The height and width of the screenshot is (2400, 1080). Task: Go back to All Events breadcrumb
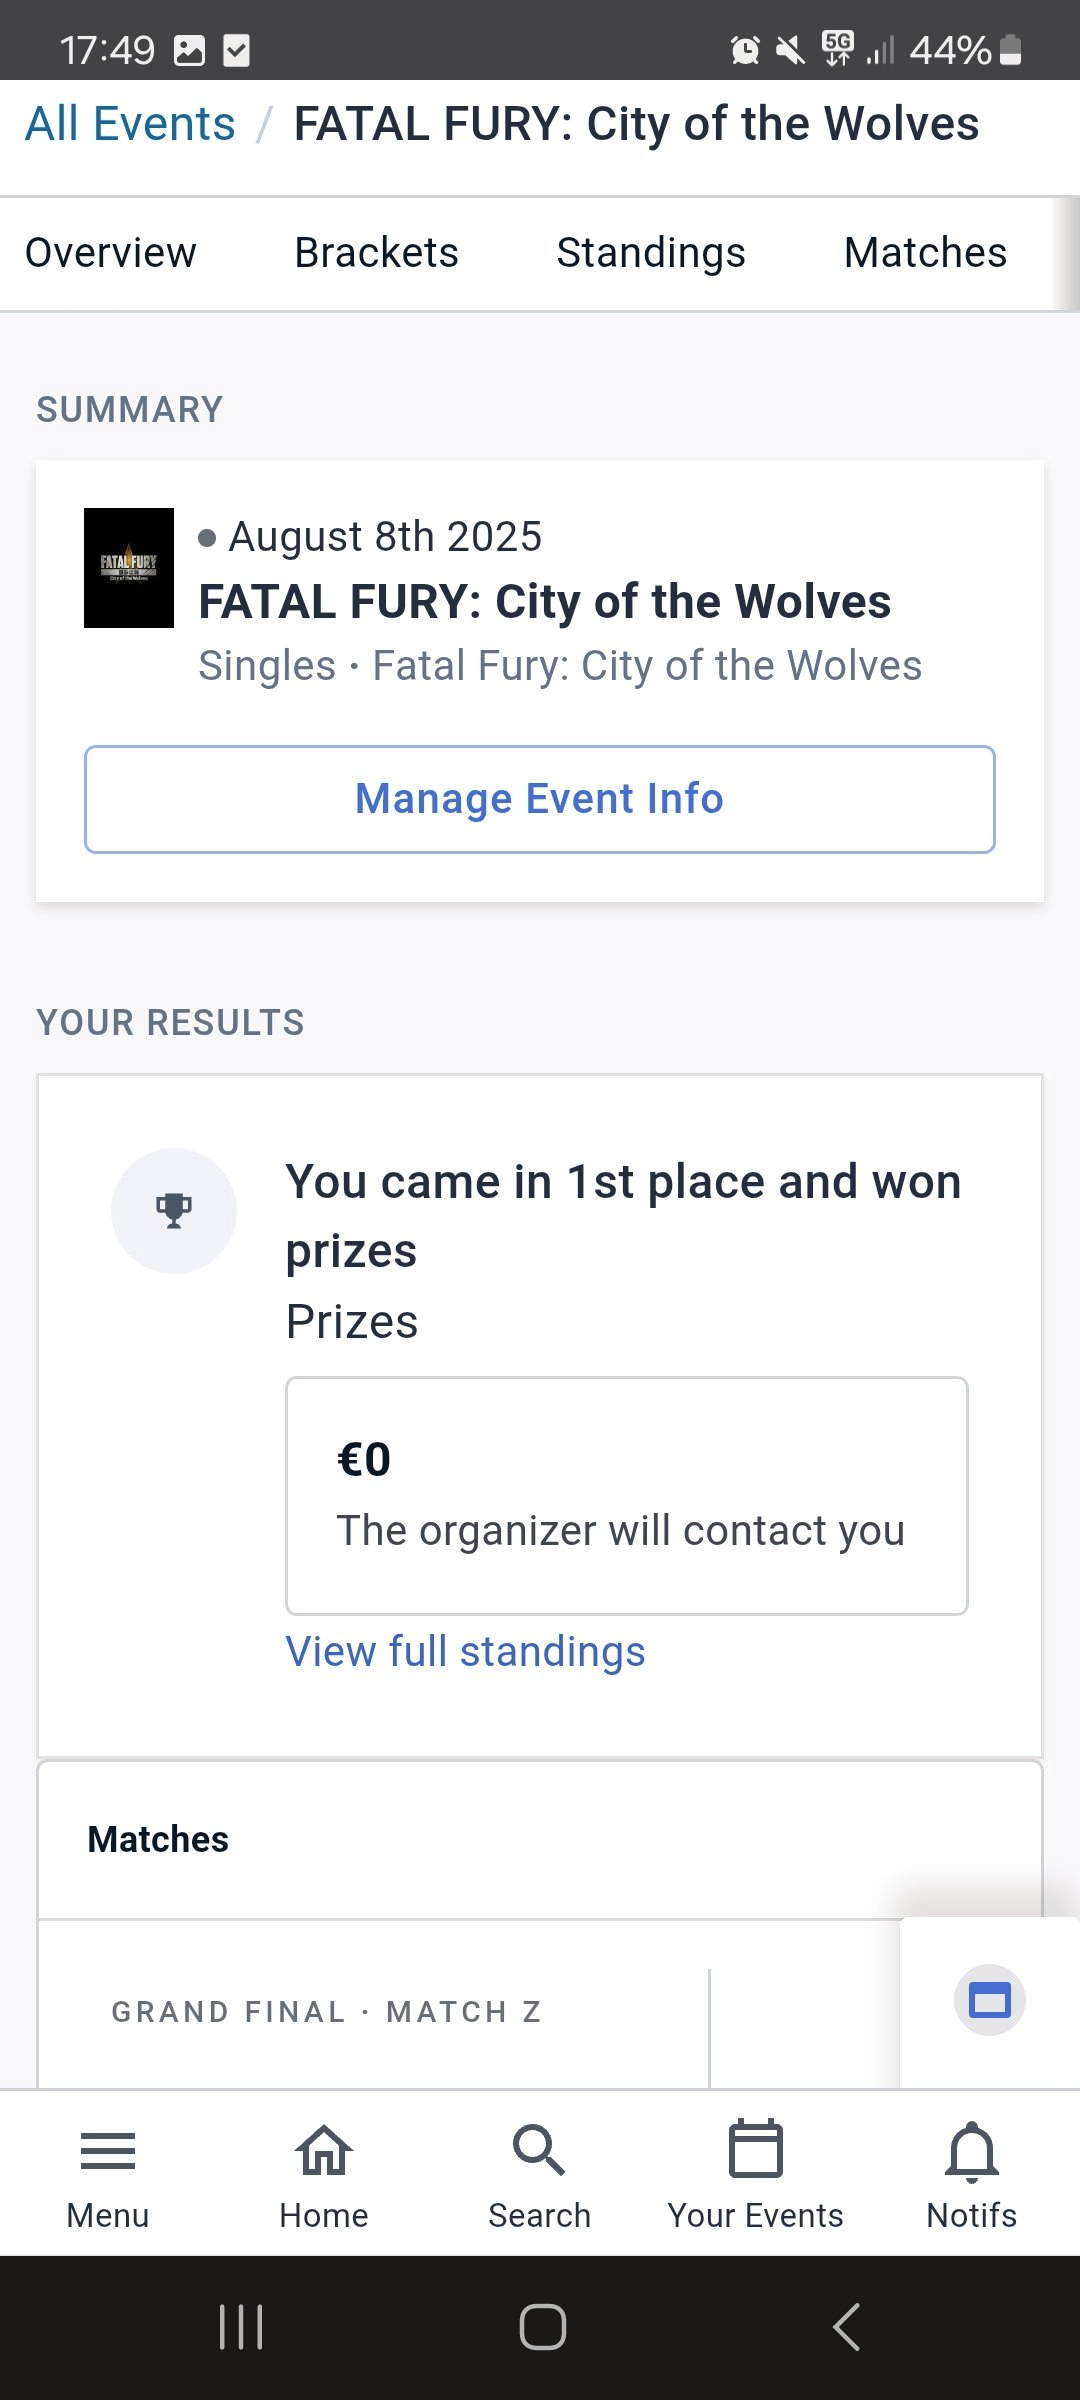click(x=130, y=124)
